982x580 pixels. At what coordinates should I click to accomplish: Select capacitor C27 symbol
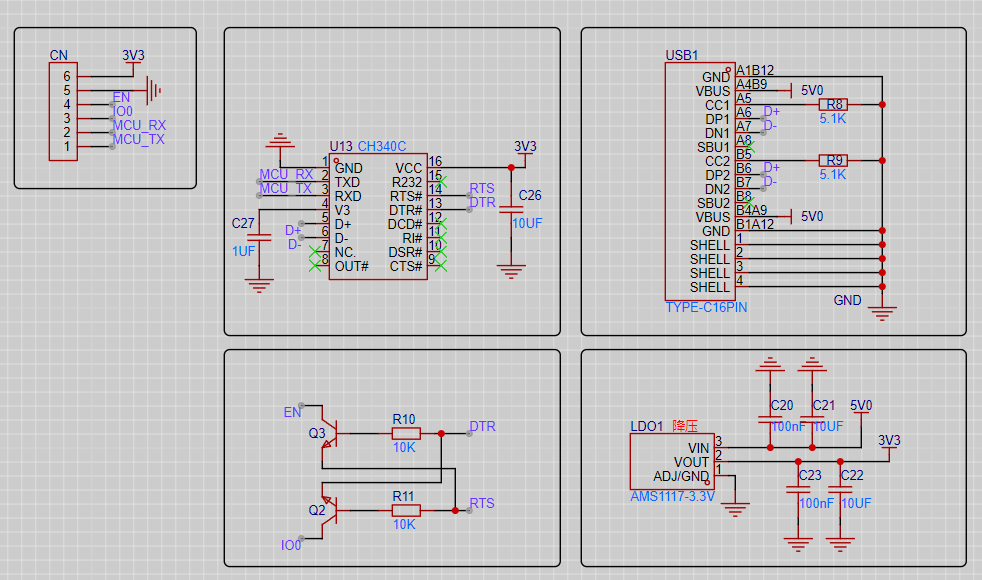point(260,236)
